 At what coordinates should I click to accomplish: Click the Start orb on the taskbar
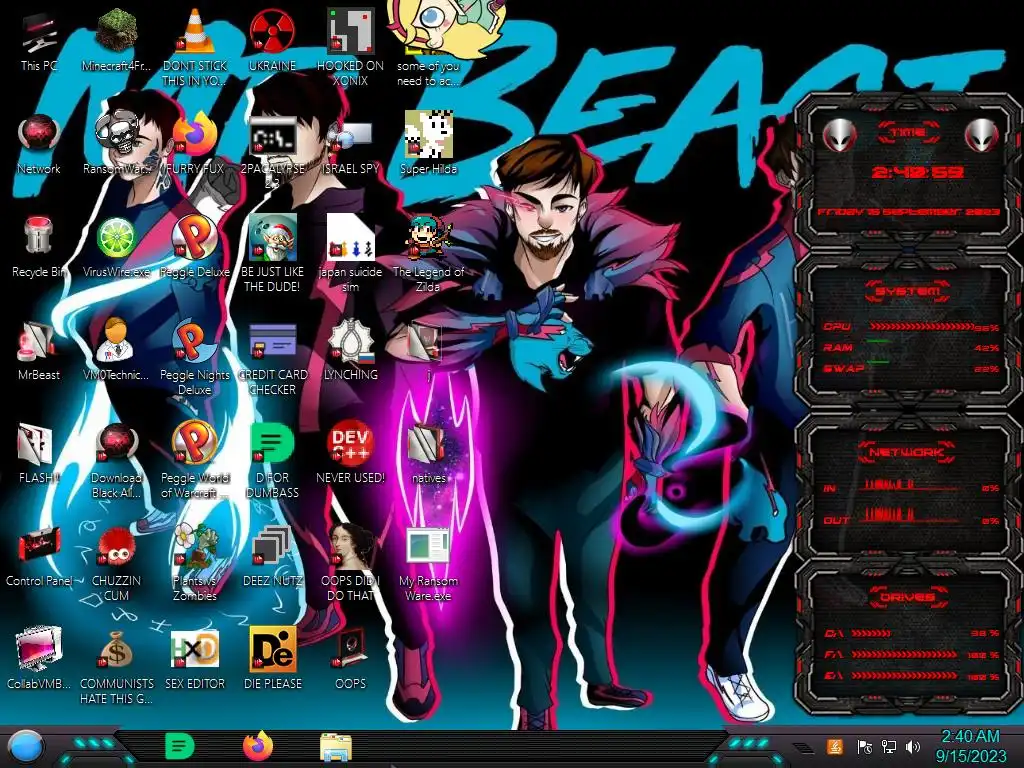tap(25, 747)
